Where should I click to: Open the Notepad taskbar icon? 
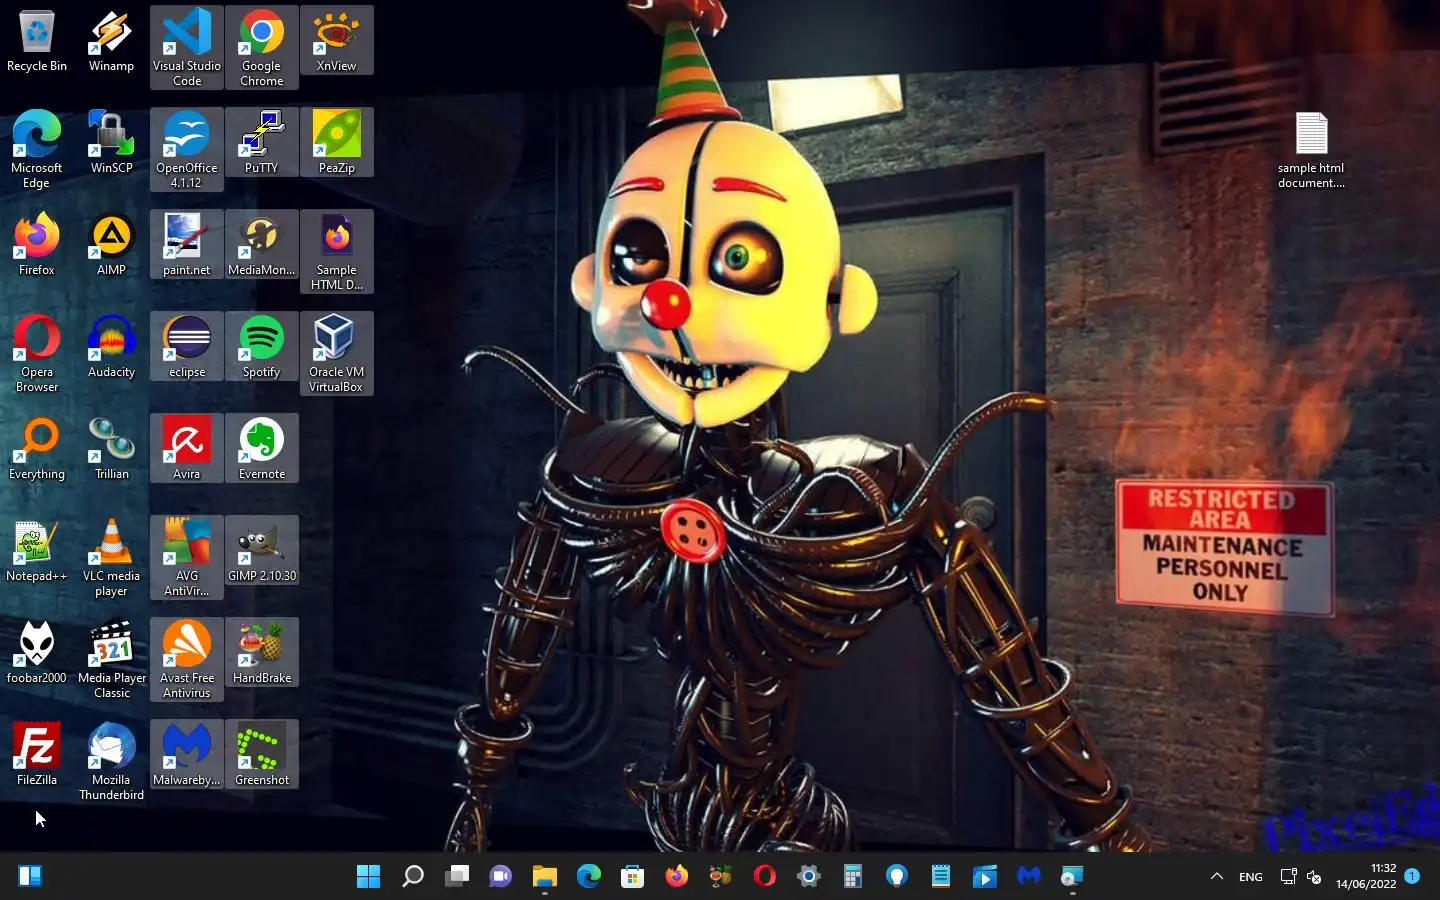[x=941, y=877]
